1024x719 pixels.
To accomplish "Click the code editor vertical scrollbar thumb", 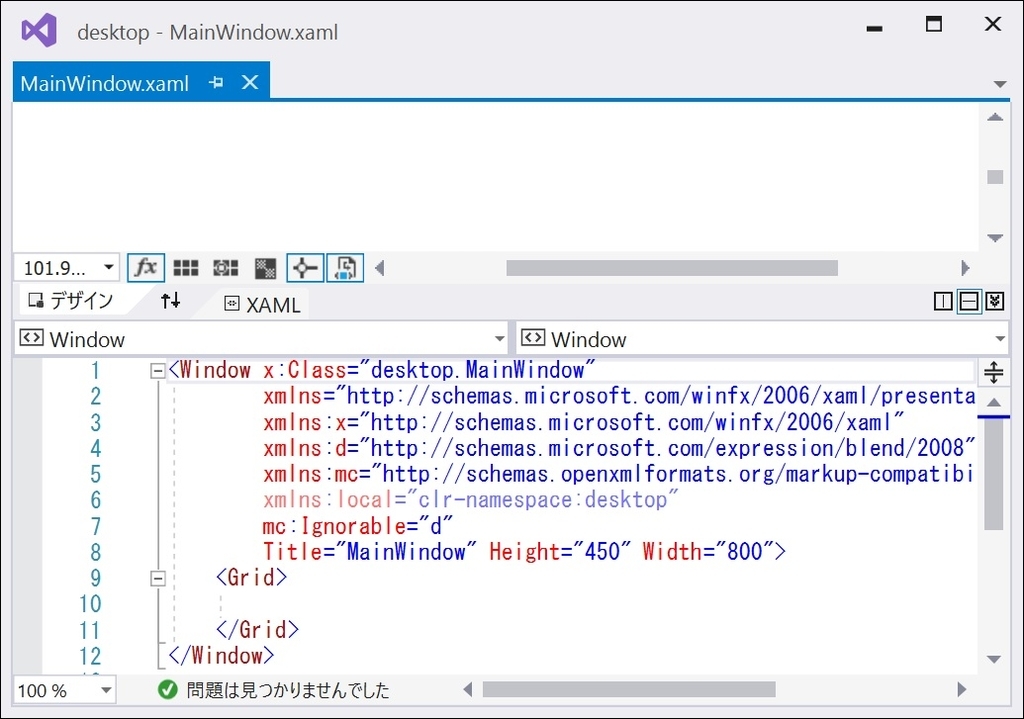I will coord(994,474).
